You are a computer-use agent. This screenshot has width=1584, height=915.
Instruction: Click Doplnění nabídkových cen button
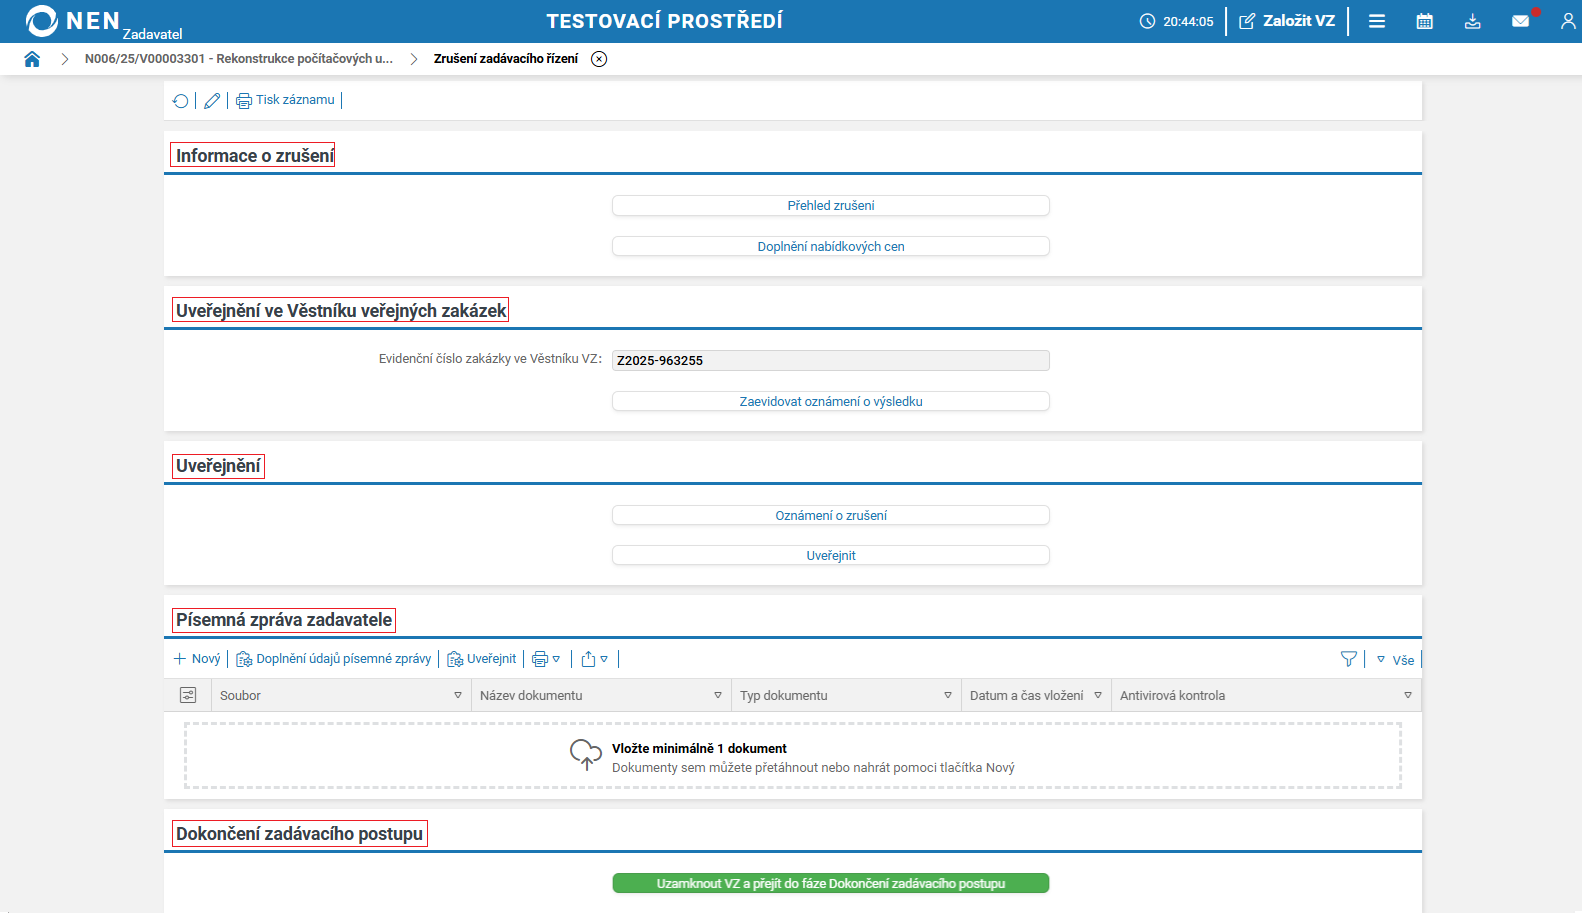(831, 247)
